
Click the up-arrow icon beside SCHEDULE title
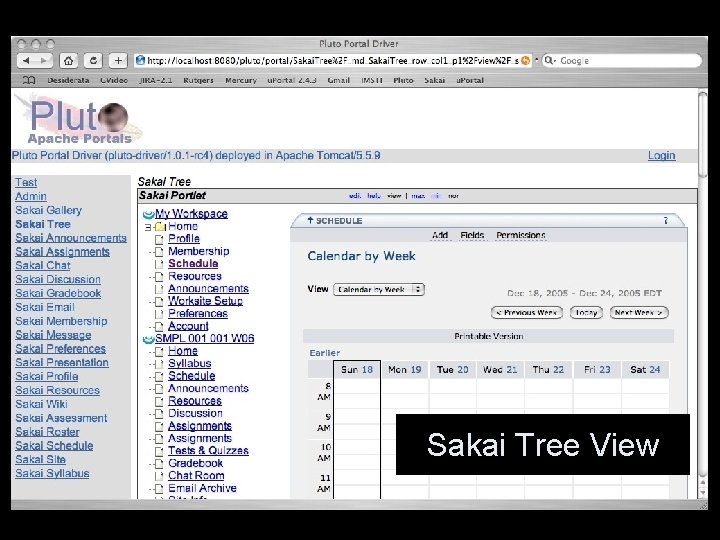point(310,220)
